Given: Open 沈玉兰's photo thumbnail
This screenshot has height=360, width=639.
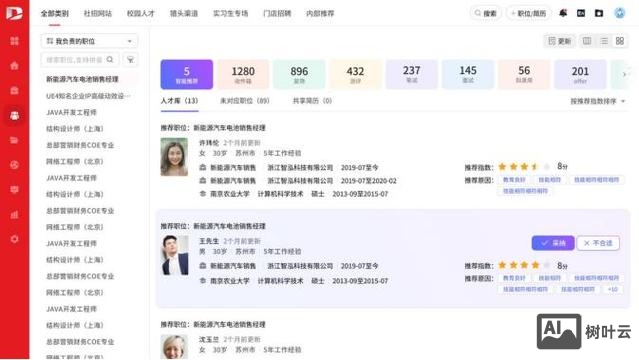Looking at the screenshot, I should tap(174, 347).
